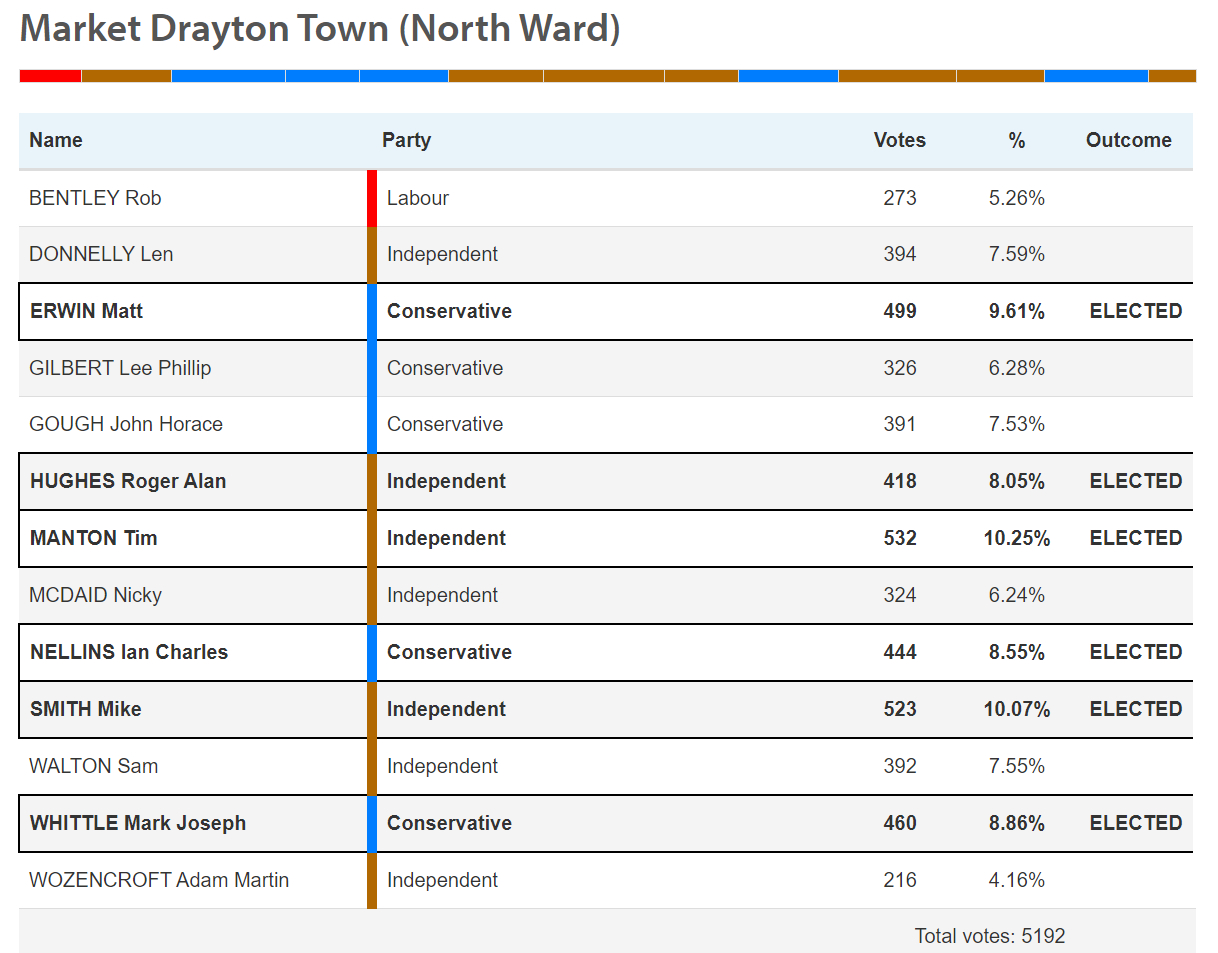Image resolution: width=1218 pixels, height=953 pixels.
Task: Click candidate name WALTON Sam
Action: 94,766
